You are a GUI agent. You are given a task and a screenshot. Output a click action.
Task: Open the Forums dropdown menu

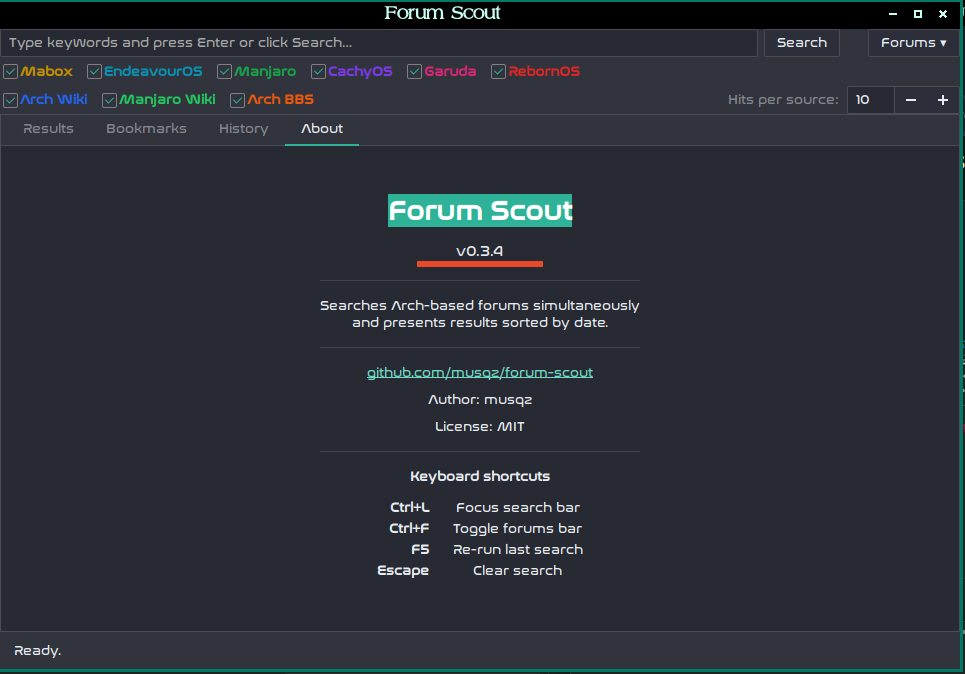click(913, 42)
